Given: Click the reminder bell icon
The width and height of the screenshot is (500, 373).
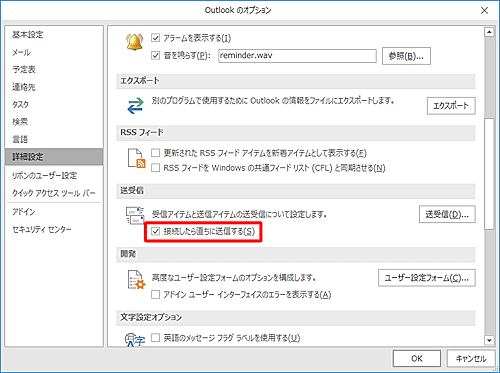Looking at the screenshot, I should pyautogui.click(x=134, y=42).
